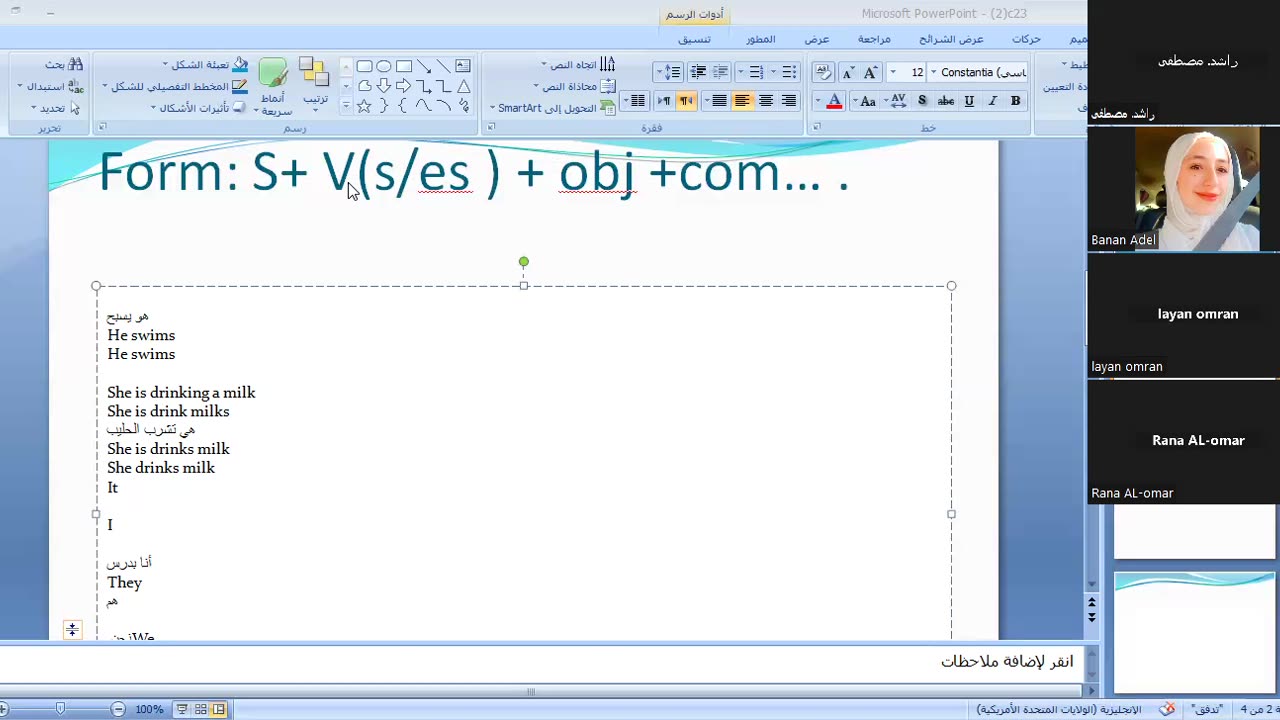
Task: Open عرض View ribbon tab
Action: [817, 39]
